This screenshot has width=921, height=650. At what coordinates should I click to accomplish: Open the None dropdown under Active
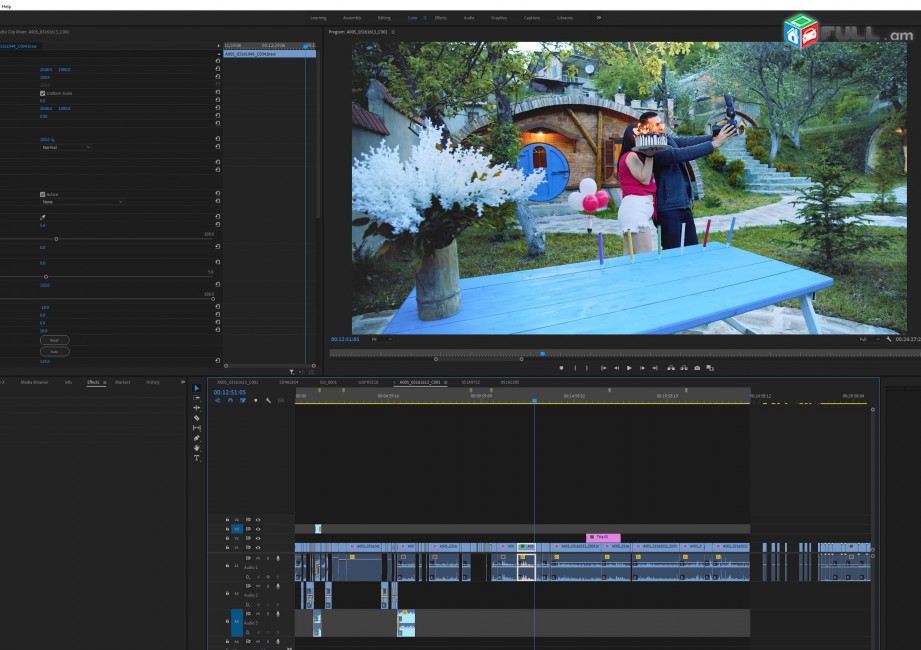[82, 202]
